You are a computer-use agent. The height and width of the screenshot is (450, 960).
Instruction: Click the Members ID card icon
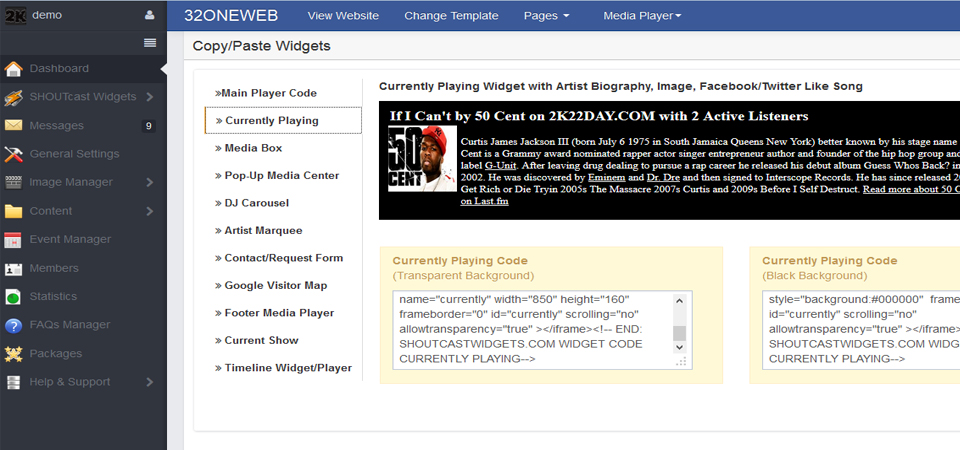13,268
